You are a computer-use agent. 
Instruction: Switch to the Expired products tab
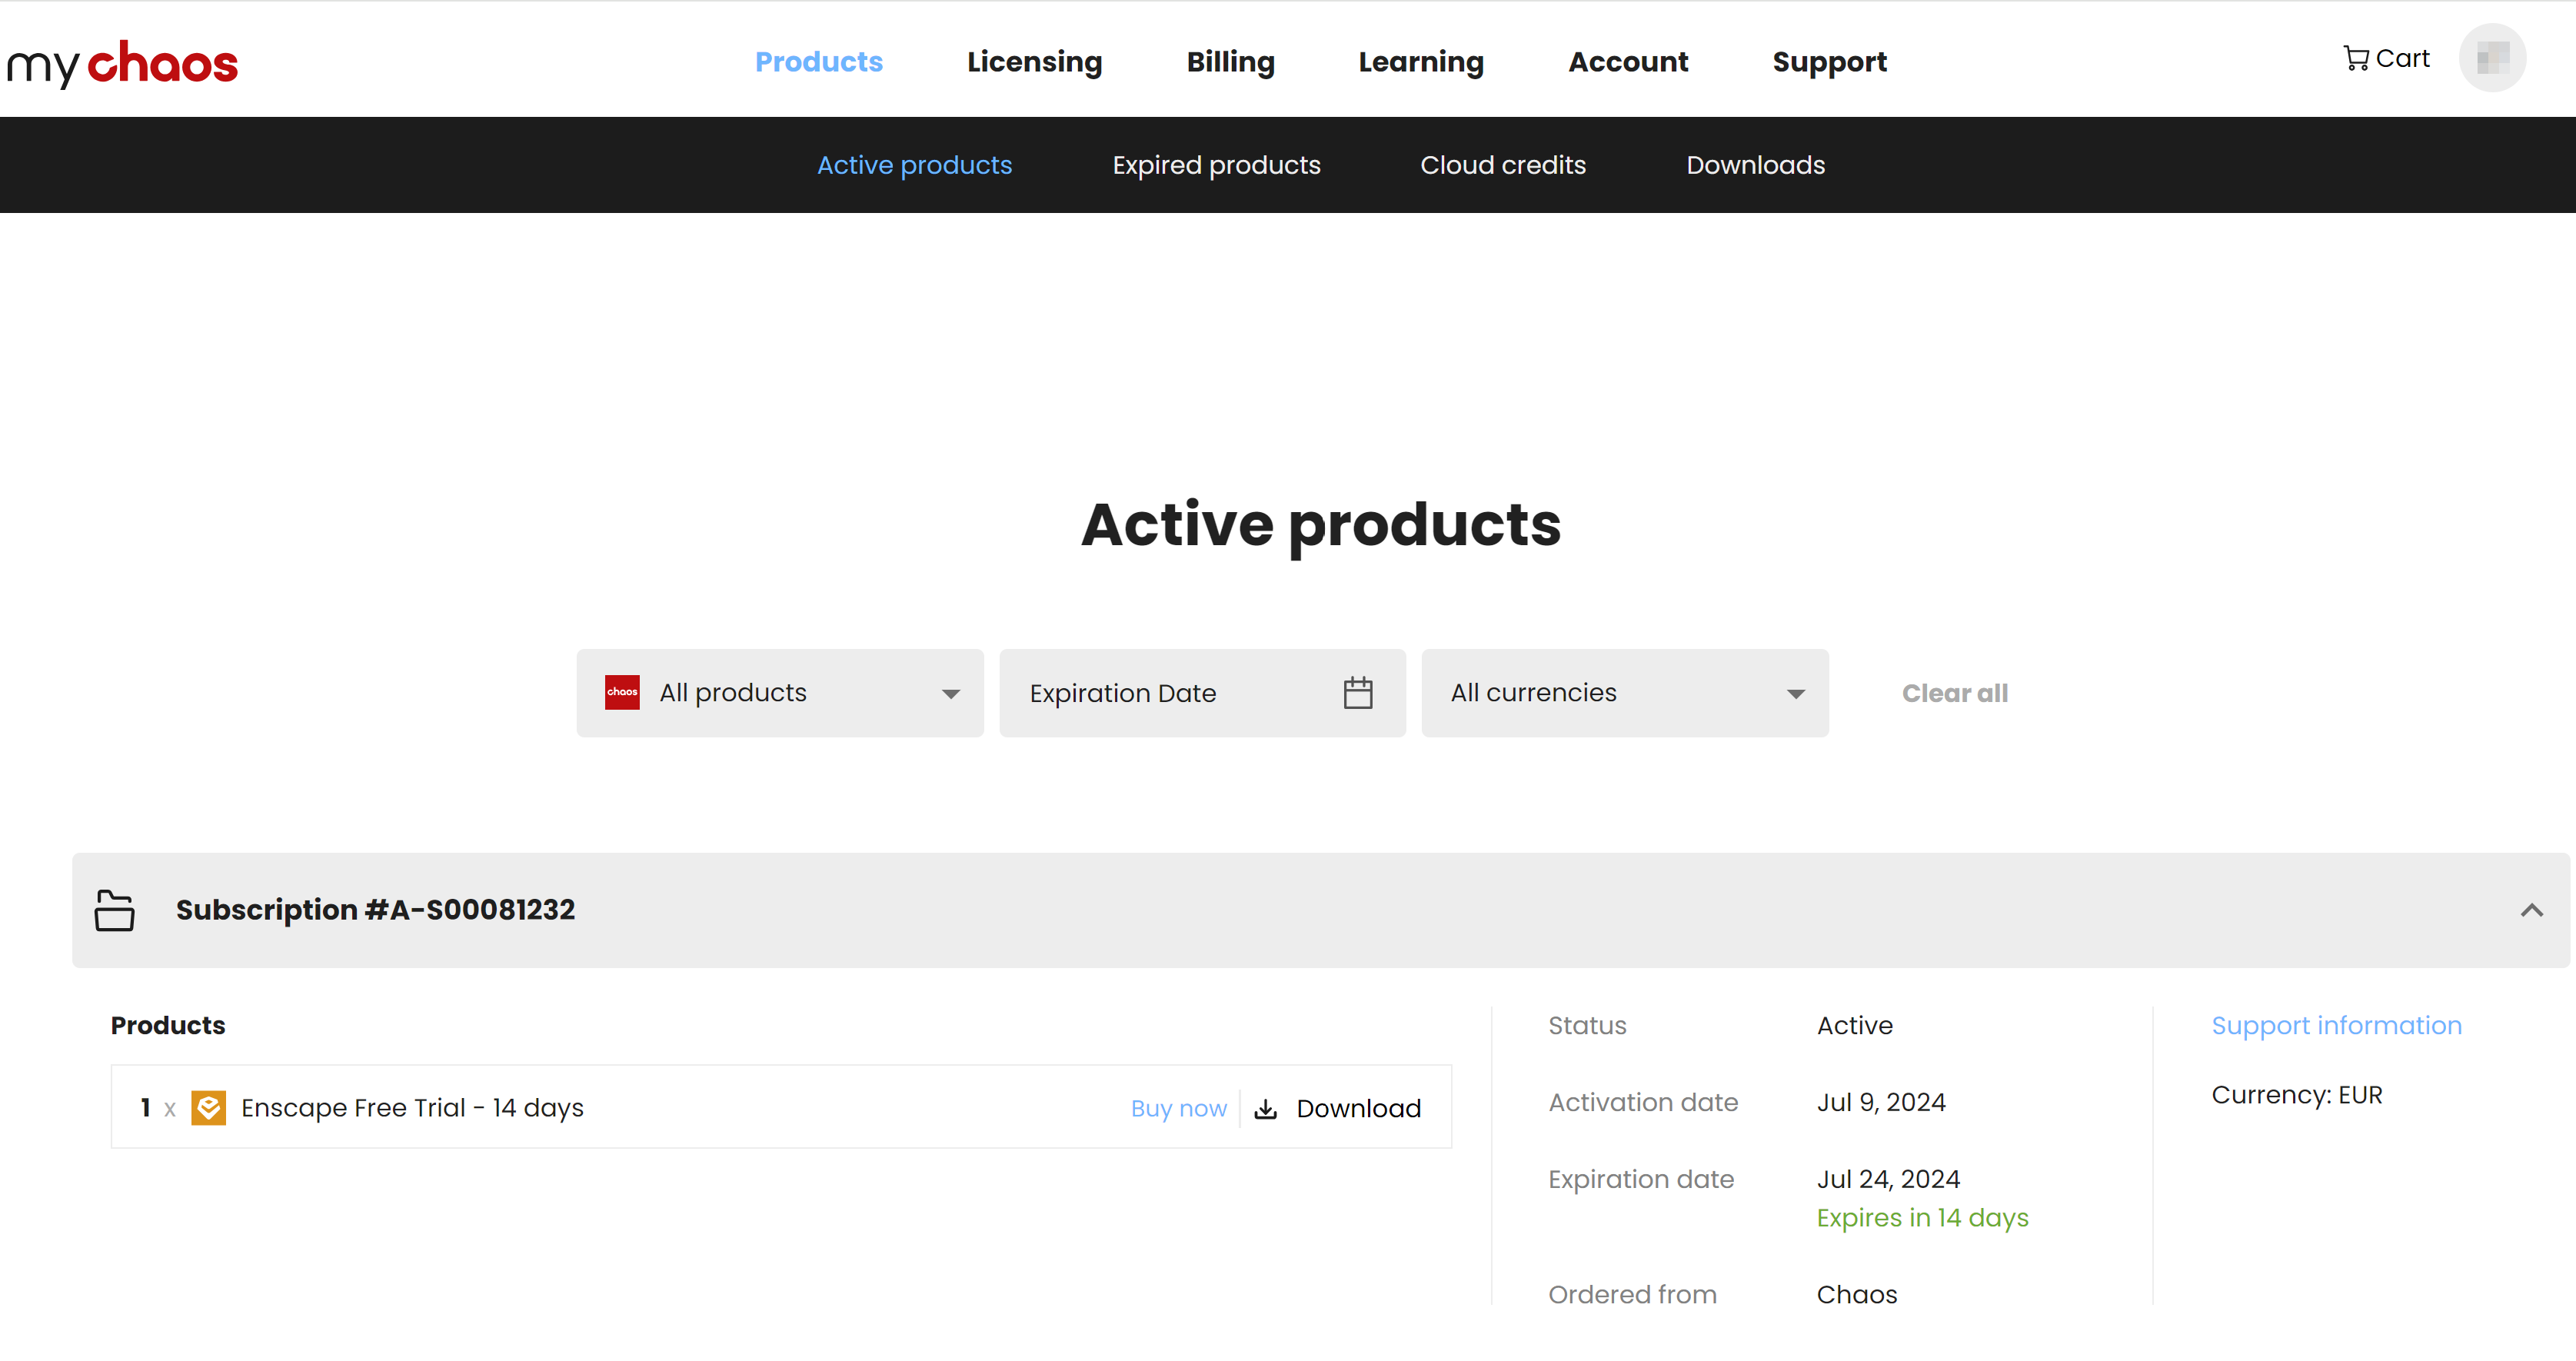tap(1216, 165)
